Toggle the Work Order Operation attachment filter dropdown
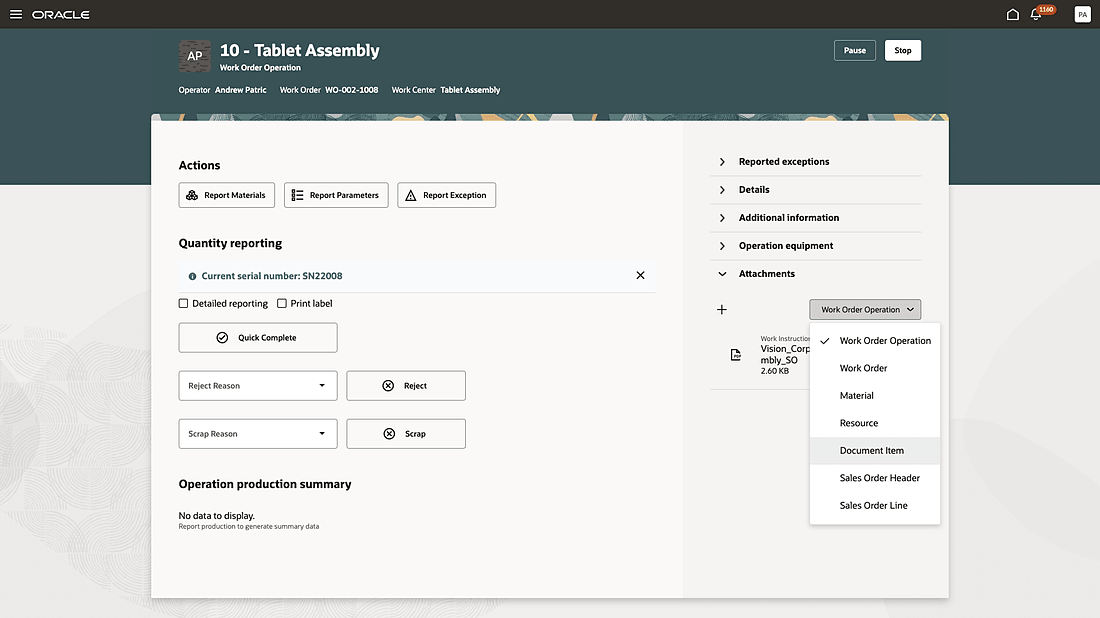 pyautogui.click(x=865, y=309)
